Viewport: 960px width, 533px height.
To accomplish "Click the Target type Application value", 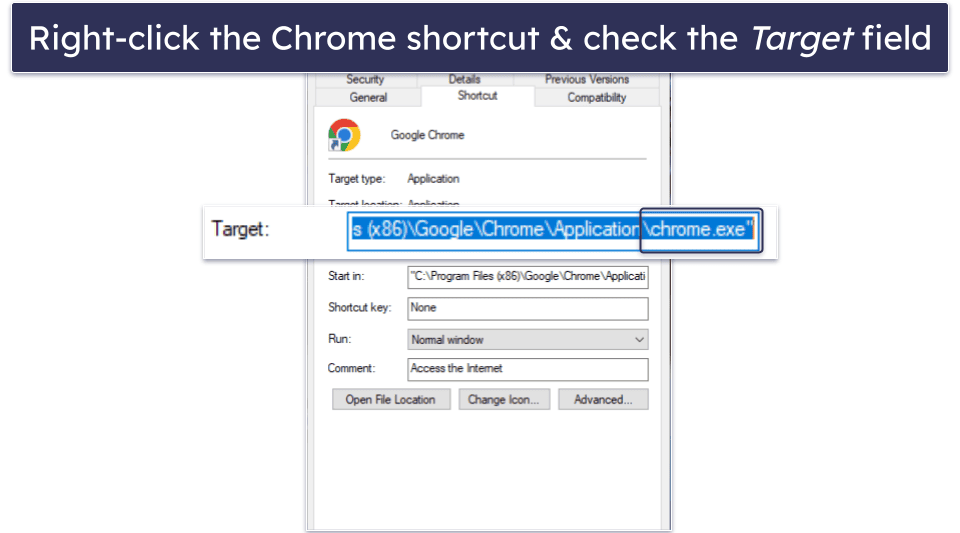I will [x=433, y=179].
